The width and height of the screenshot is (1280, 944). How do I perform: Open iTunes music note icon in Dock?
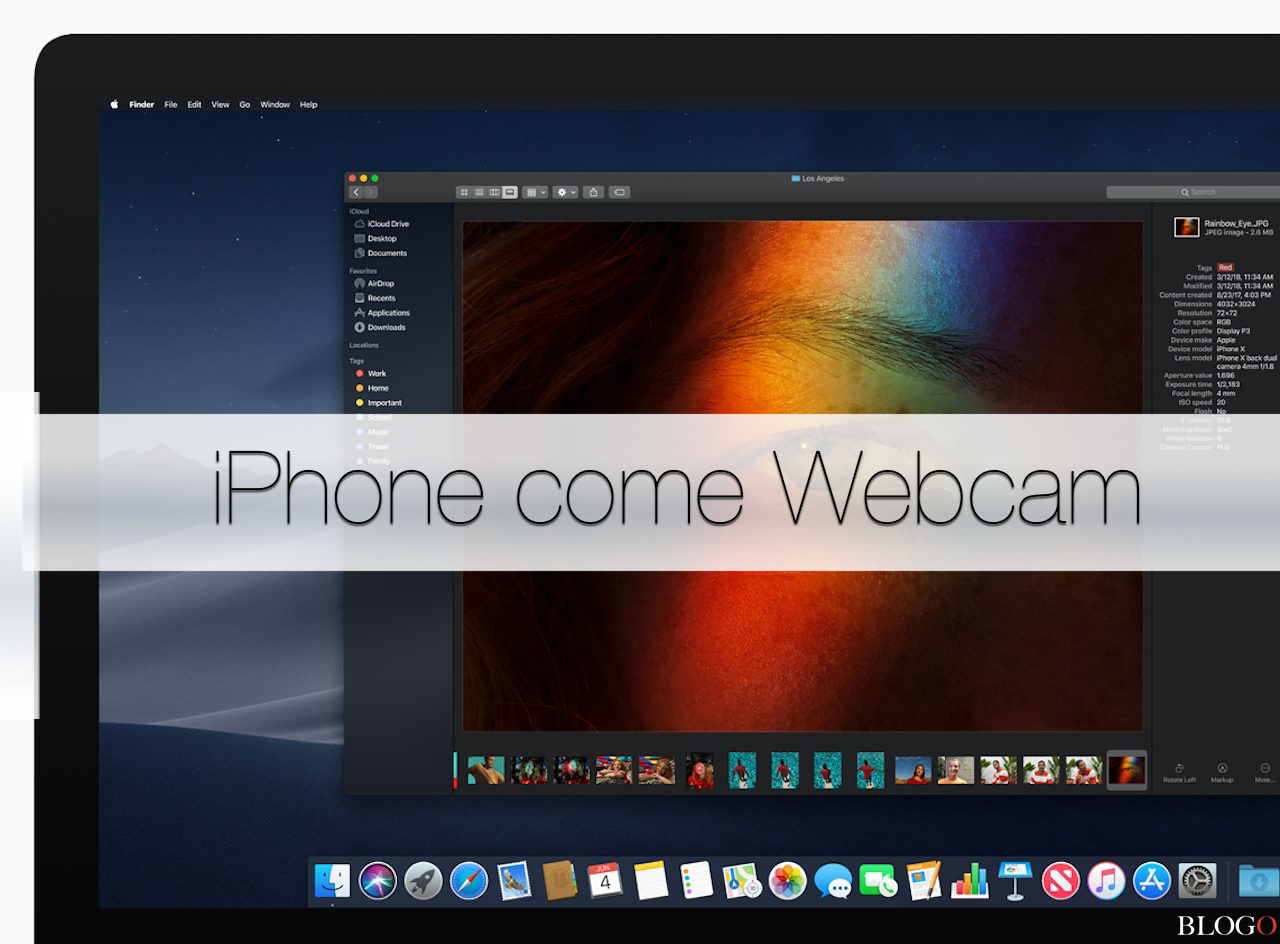pos(1106,881)
